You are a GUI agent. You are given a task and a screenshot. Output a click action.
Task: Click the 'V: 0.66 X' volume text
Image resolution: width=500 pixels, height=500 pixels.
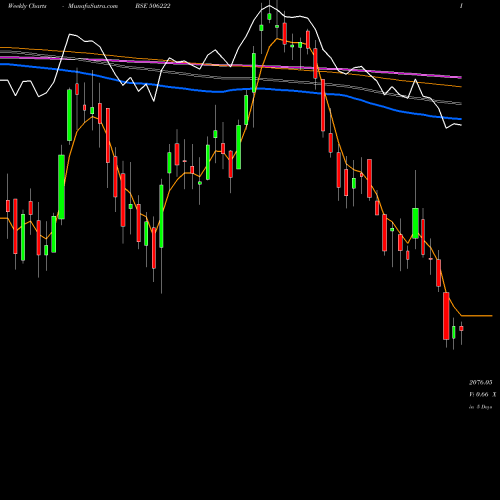483,395
